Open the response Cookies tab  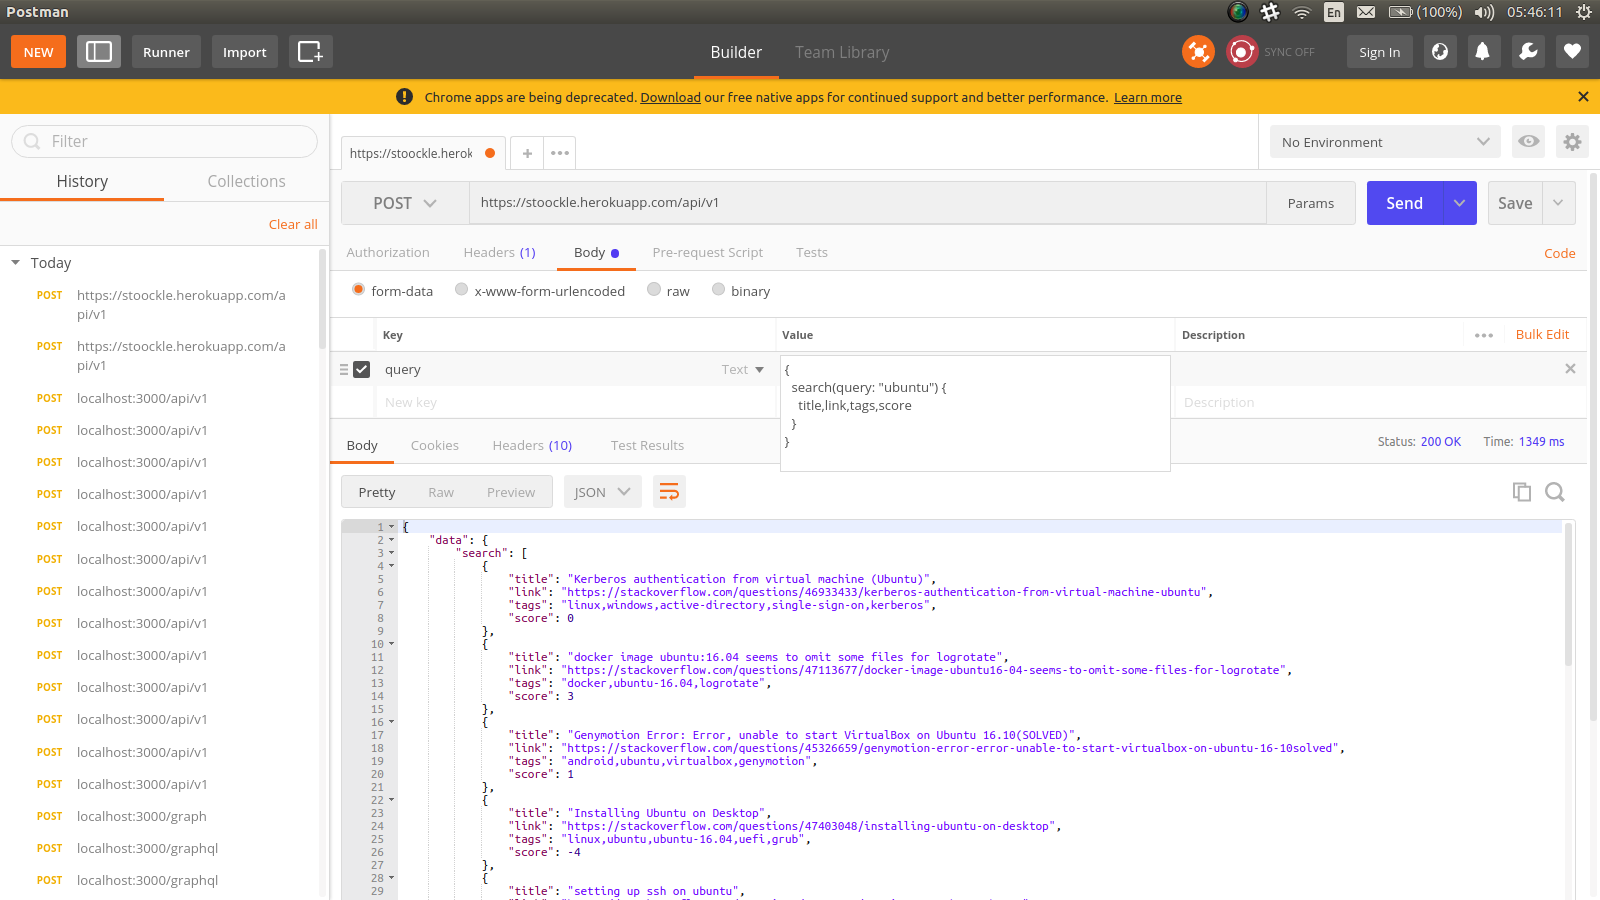[x=435, y=446]
